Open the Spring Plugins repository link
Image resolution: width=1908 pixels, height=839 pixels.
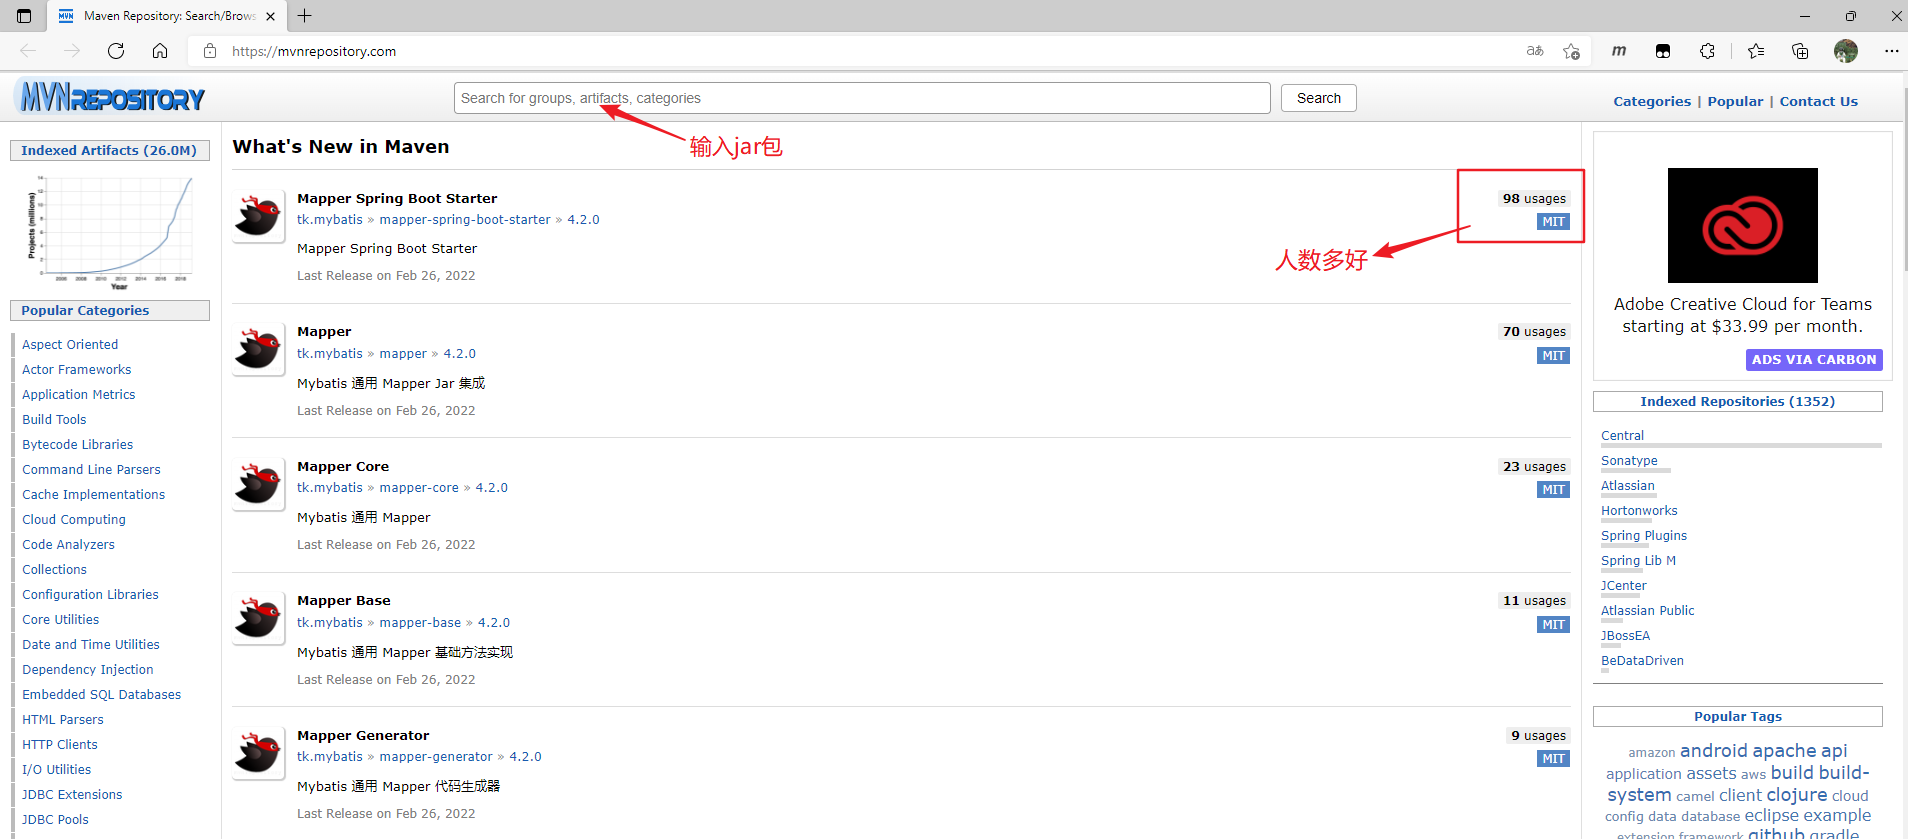(1644, 535)
